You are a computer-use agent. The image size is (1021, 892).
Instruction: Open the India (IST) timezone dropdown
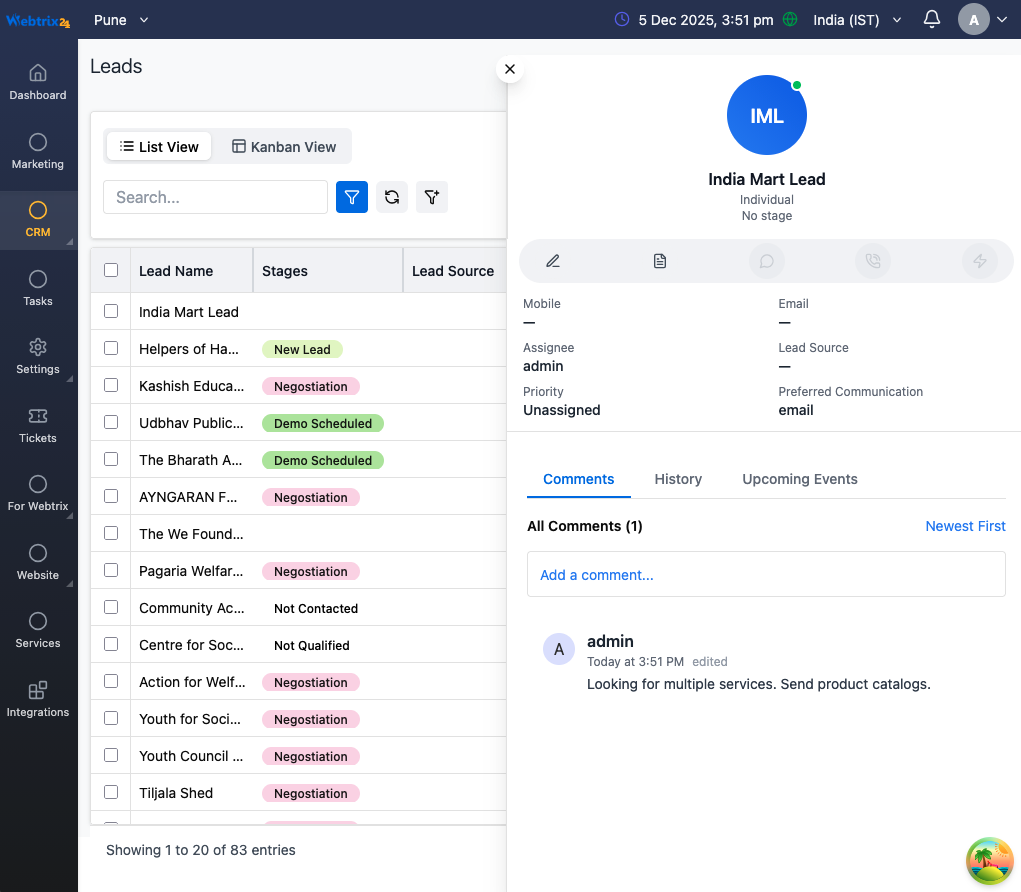pyautogui.click(x=857, y=20)
